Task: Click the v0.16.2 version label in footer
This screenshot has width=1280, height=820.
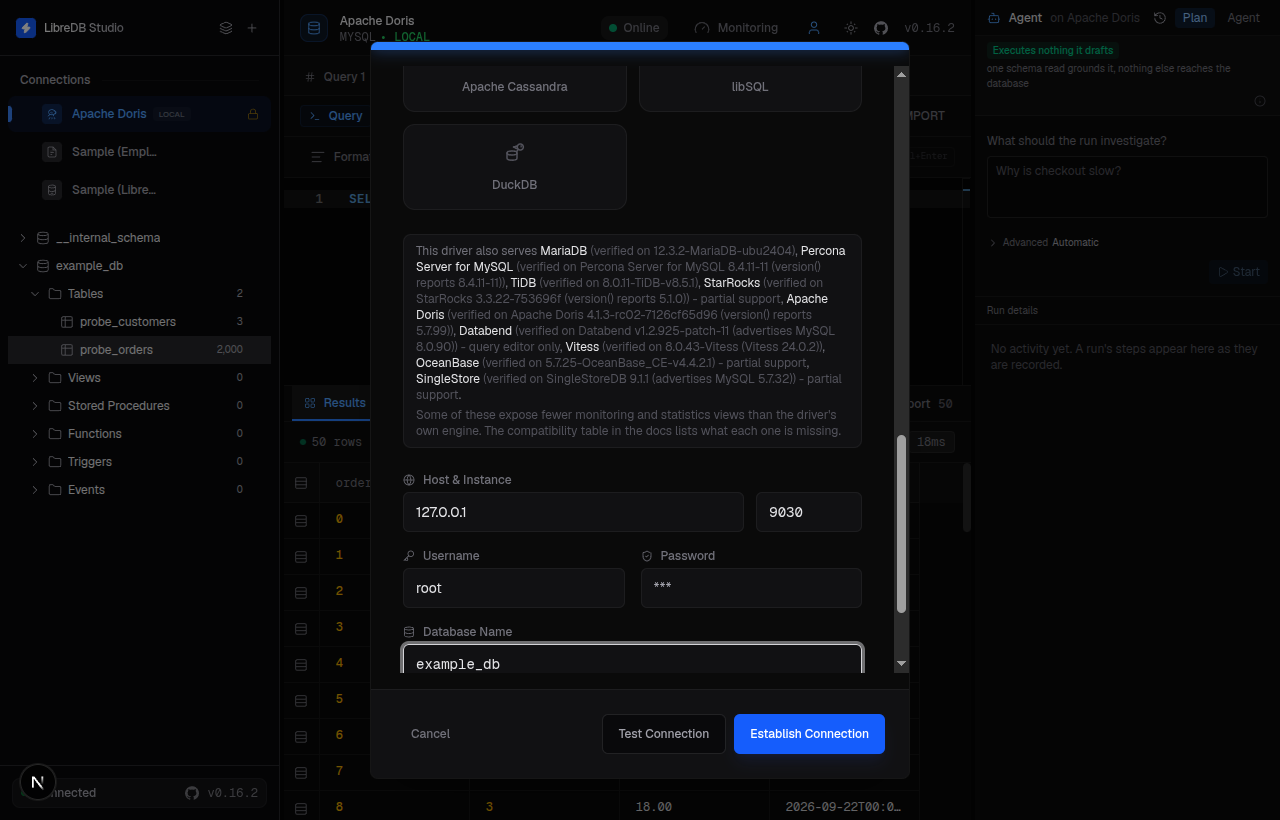Action: click(x=232, y=793)
